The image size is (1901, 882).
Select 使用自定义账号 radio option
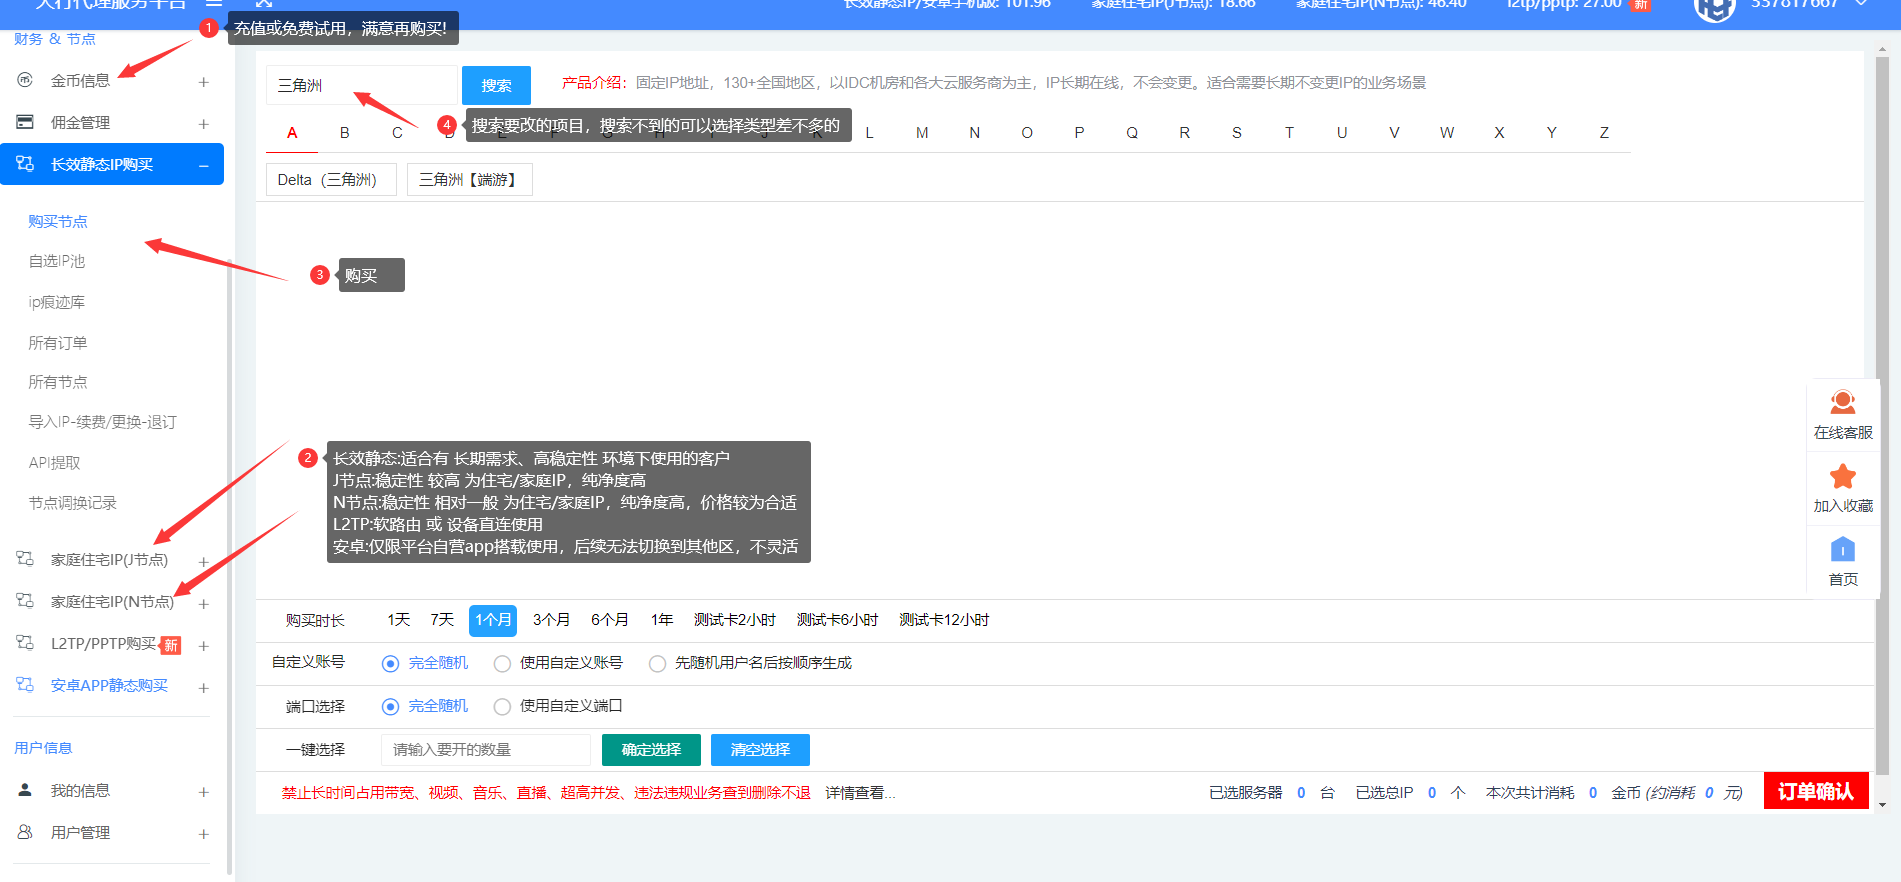[x=502, y=664]
